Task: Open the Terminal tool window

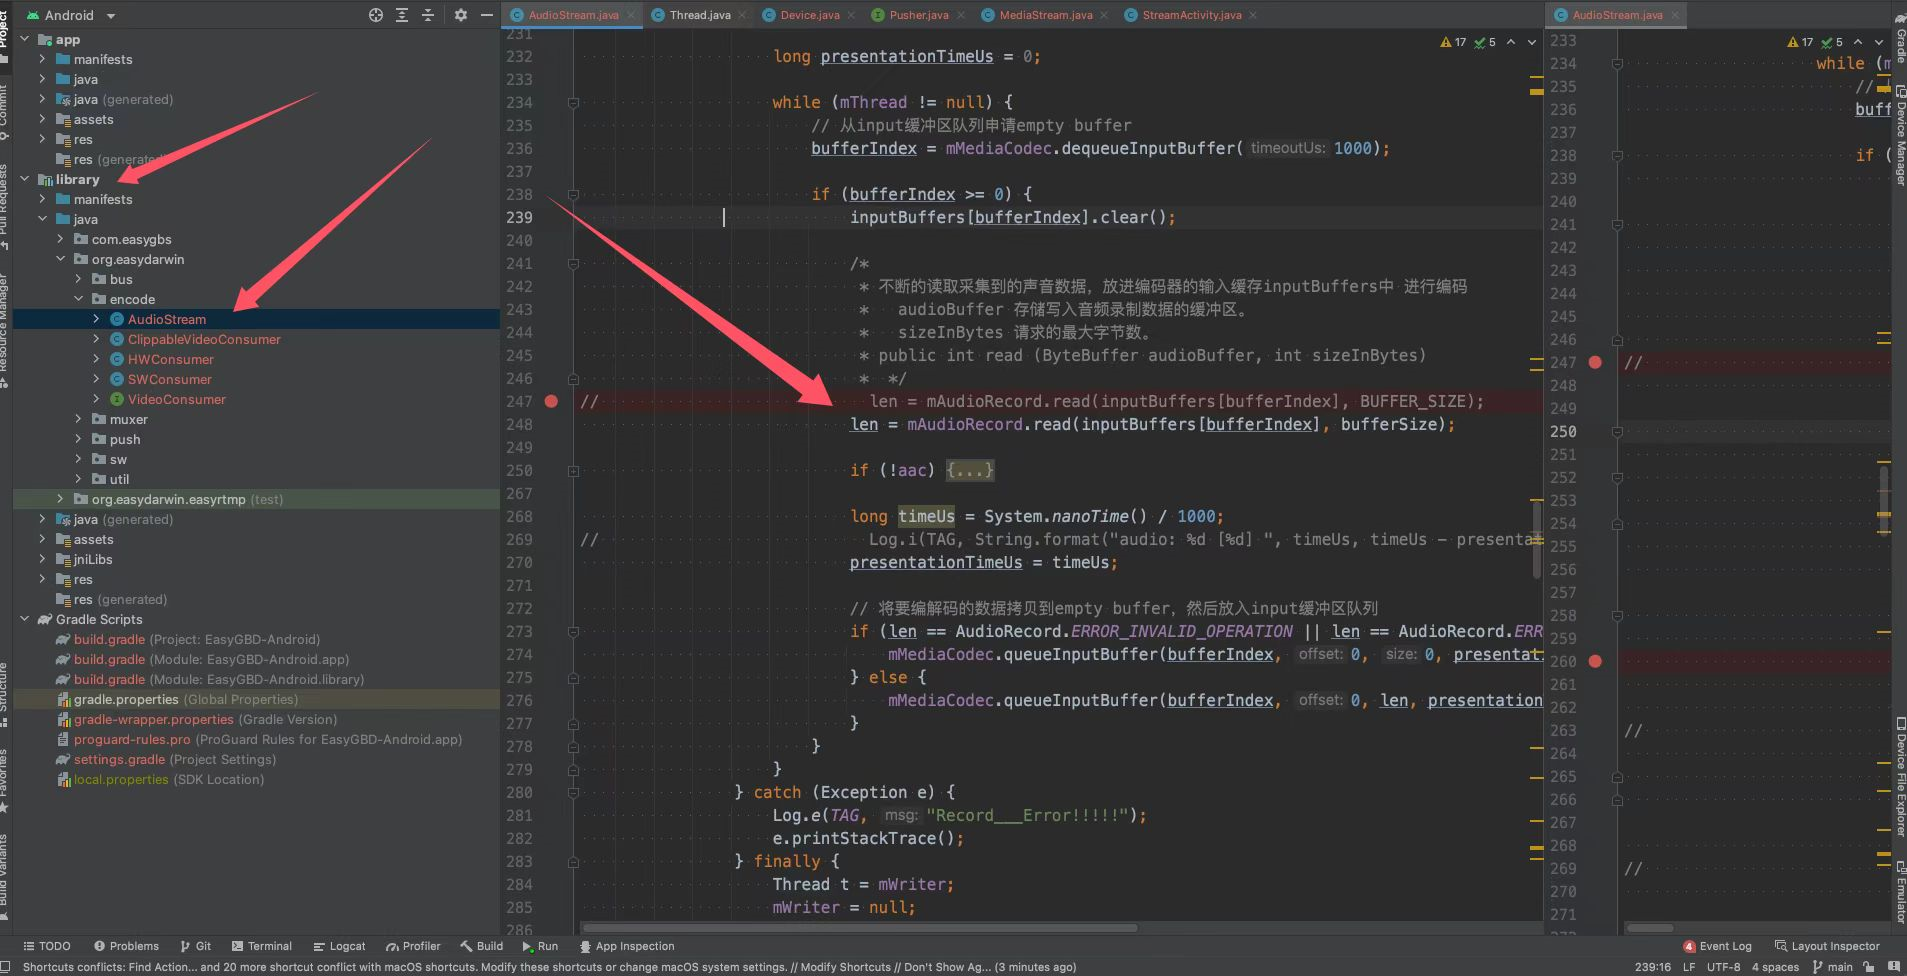Action: 262,946
